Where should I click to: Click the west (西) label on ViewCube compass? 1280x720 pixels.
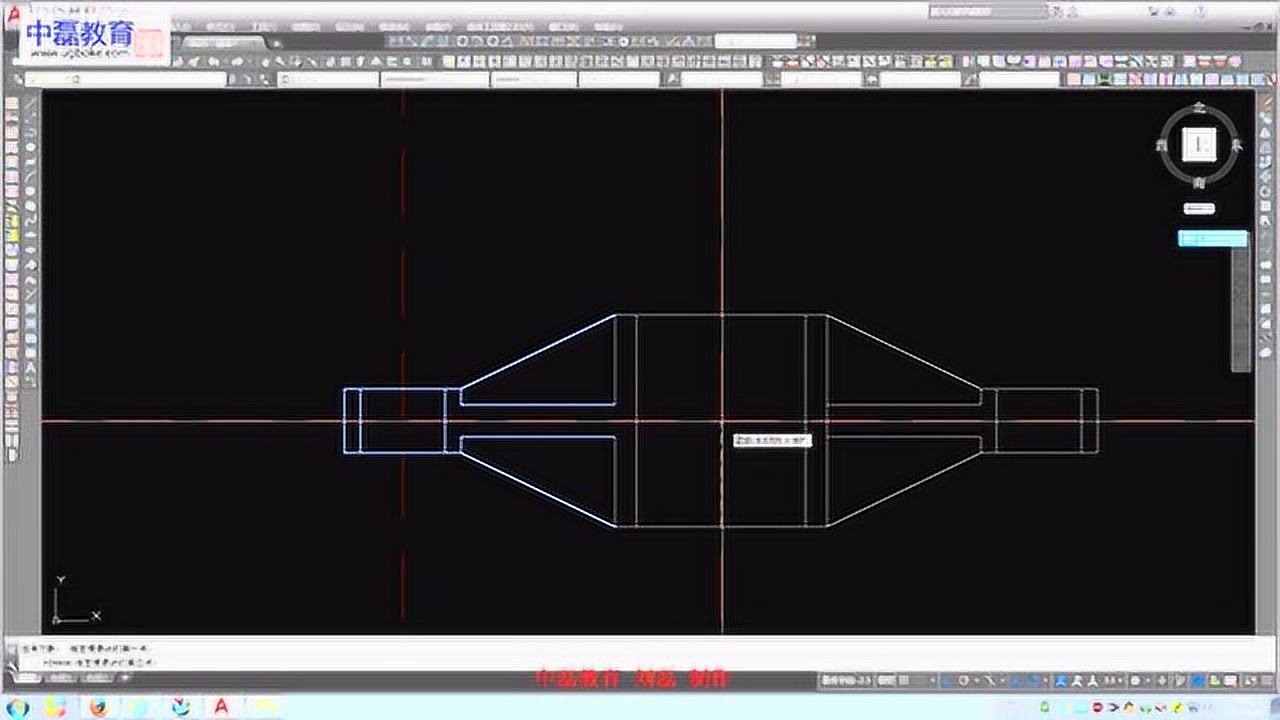coord(1161,146)
